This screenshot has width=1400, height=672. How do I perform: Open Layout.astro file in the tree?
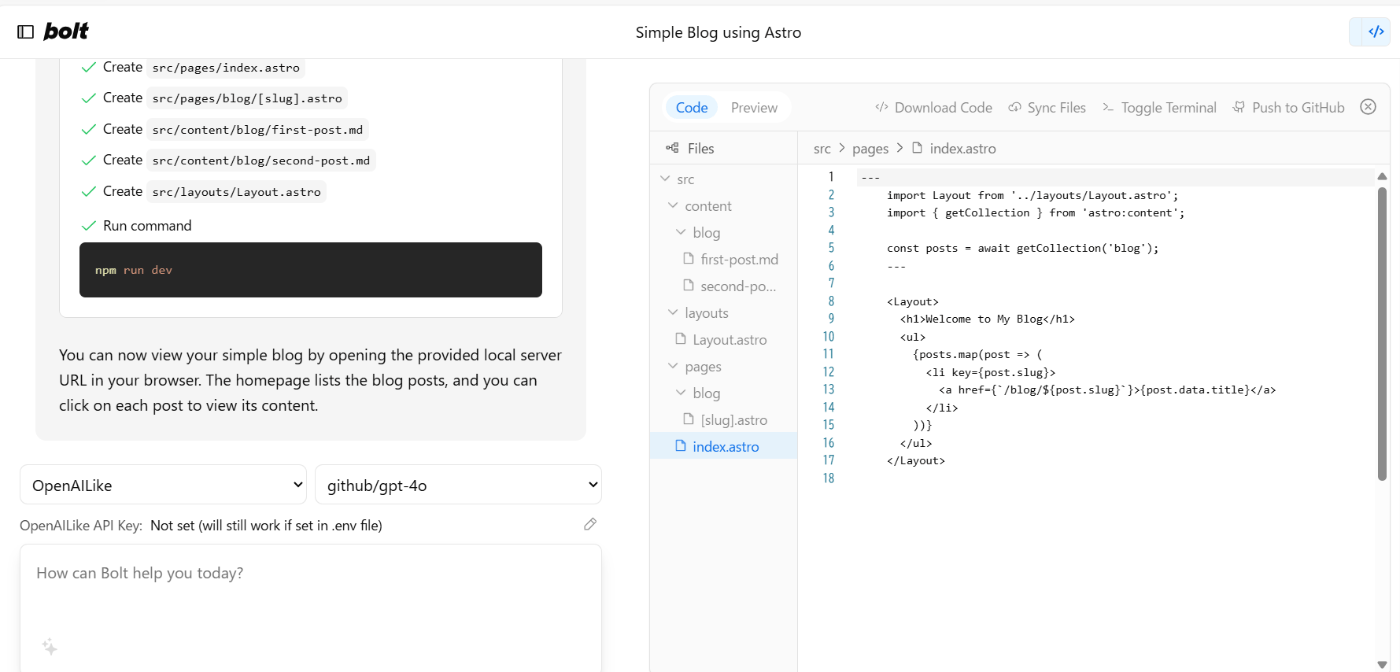click(729, 340)
